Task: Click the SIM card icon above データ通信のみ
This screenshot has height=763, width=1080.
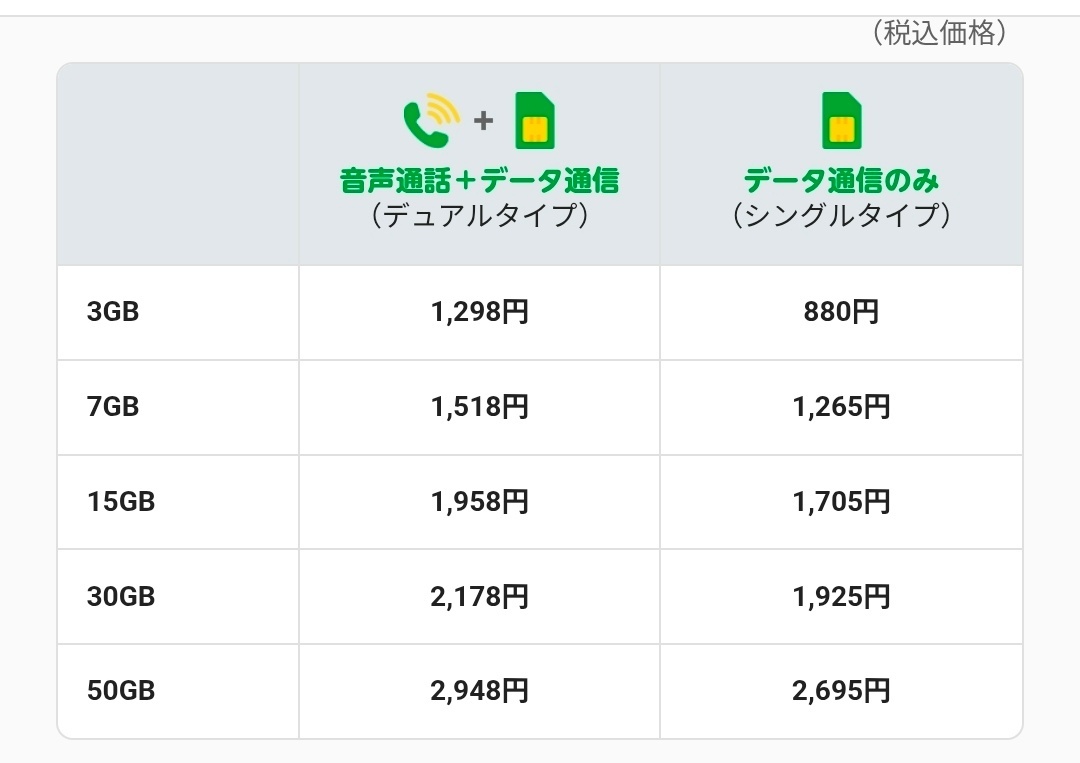Action: [841, 120]
